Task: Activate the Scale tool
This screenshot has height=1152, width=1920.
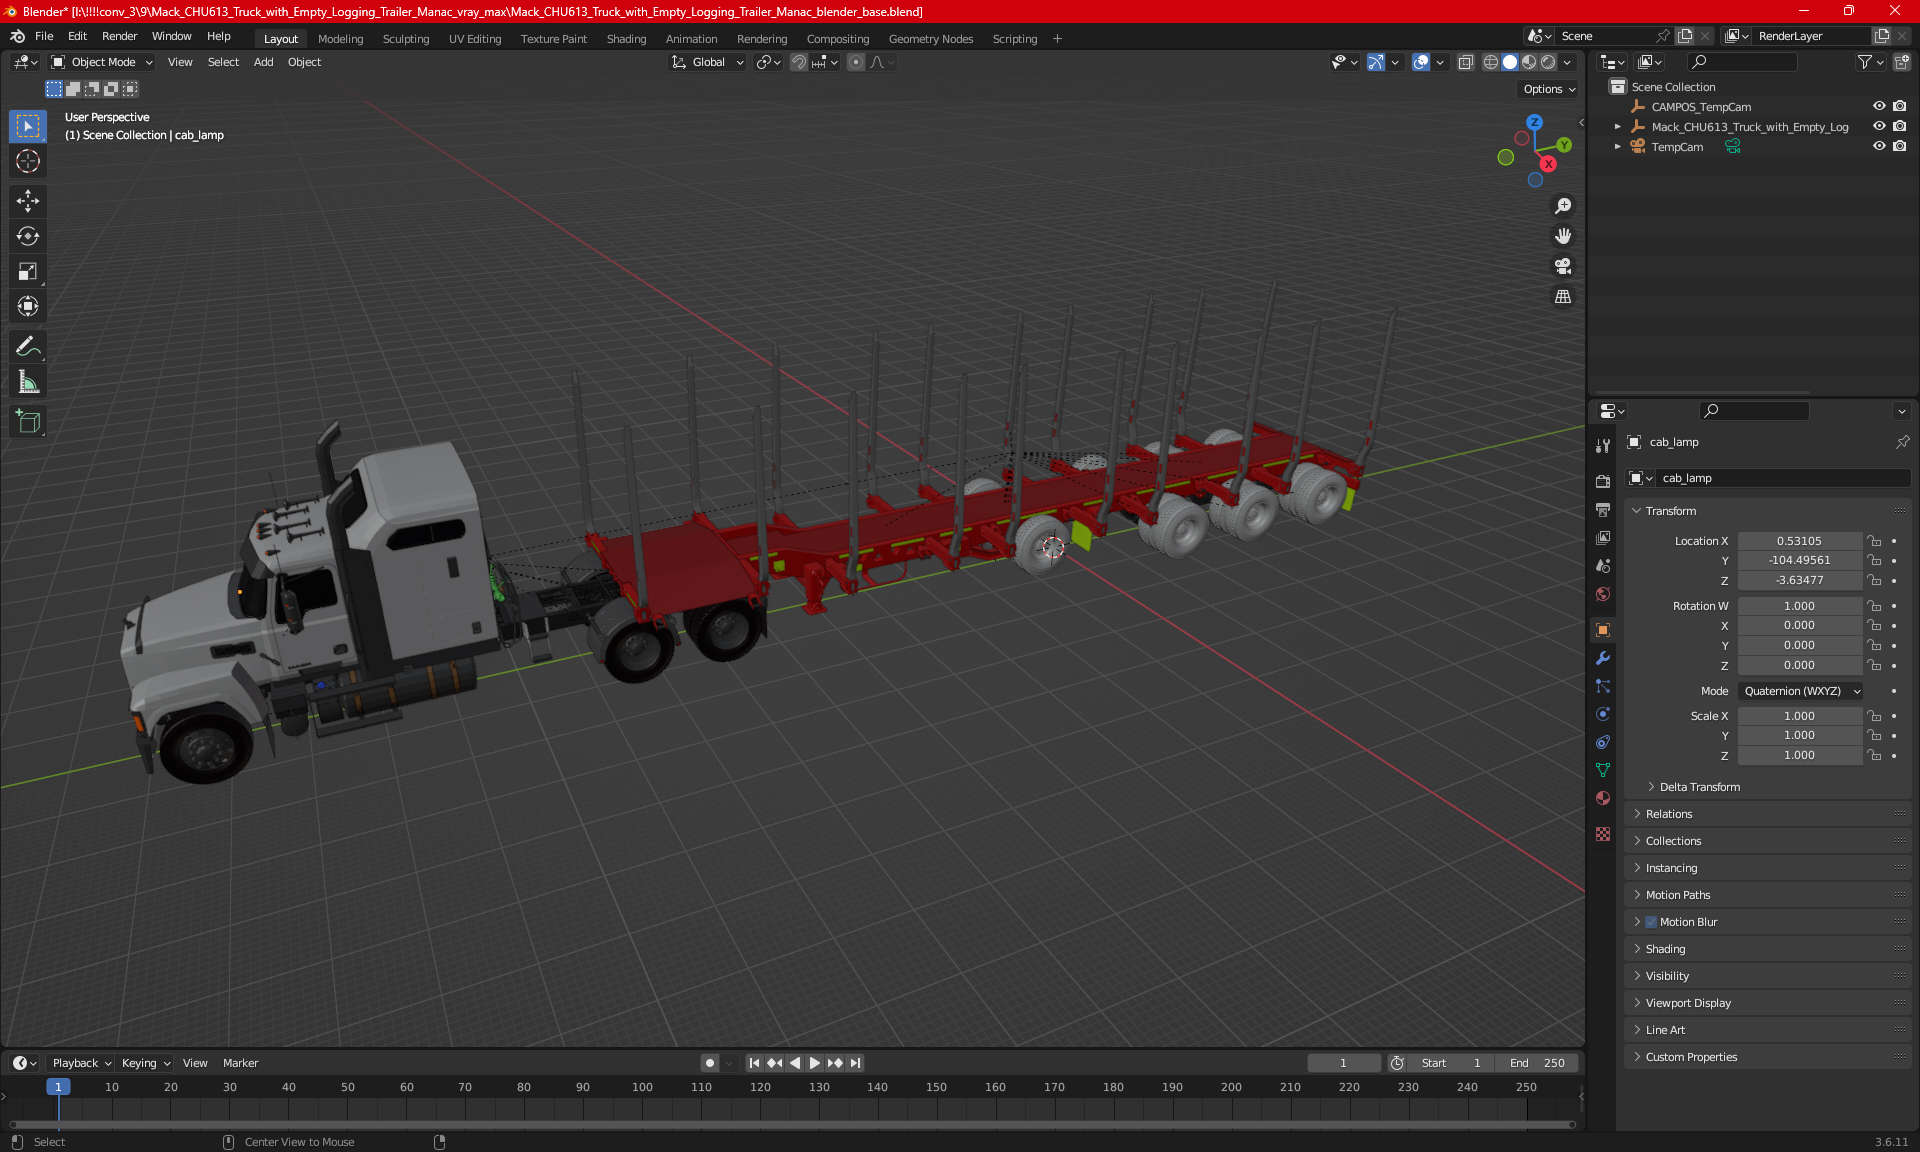Action: [x=28, y=271]
